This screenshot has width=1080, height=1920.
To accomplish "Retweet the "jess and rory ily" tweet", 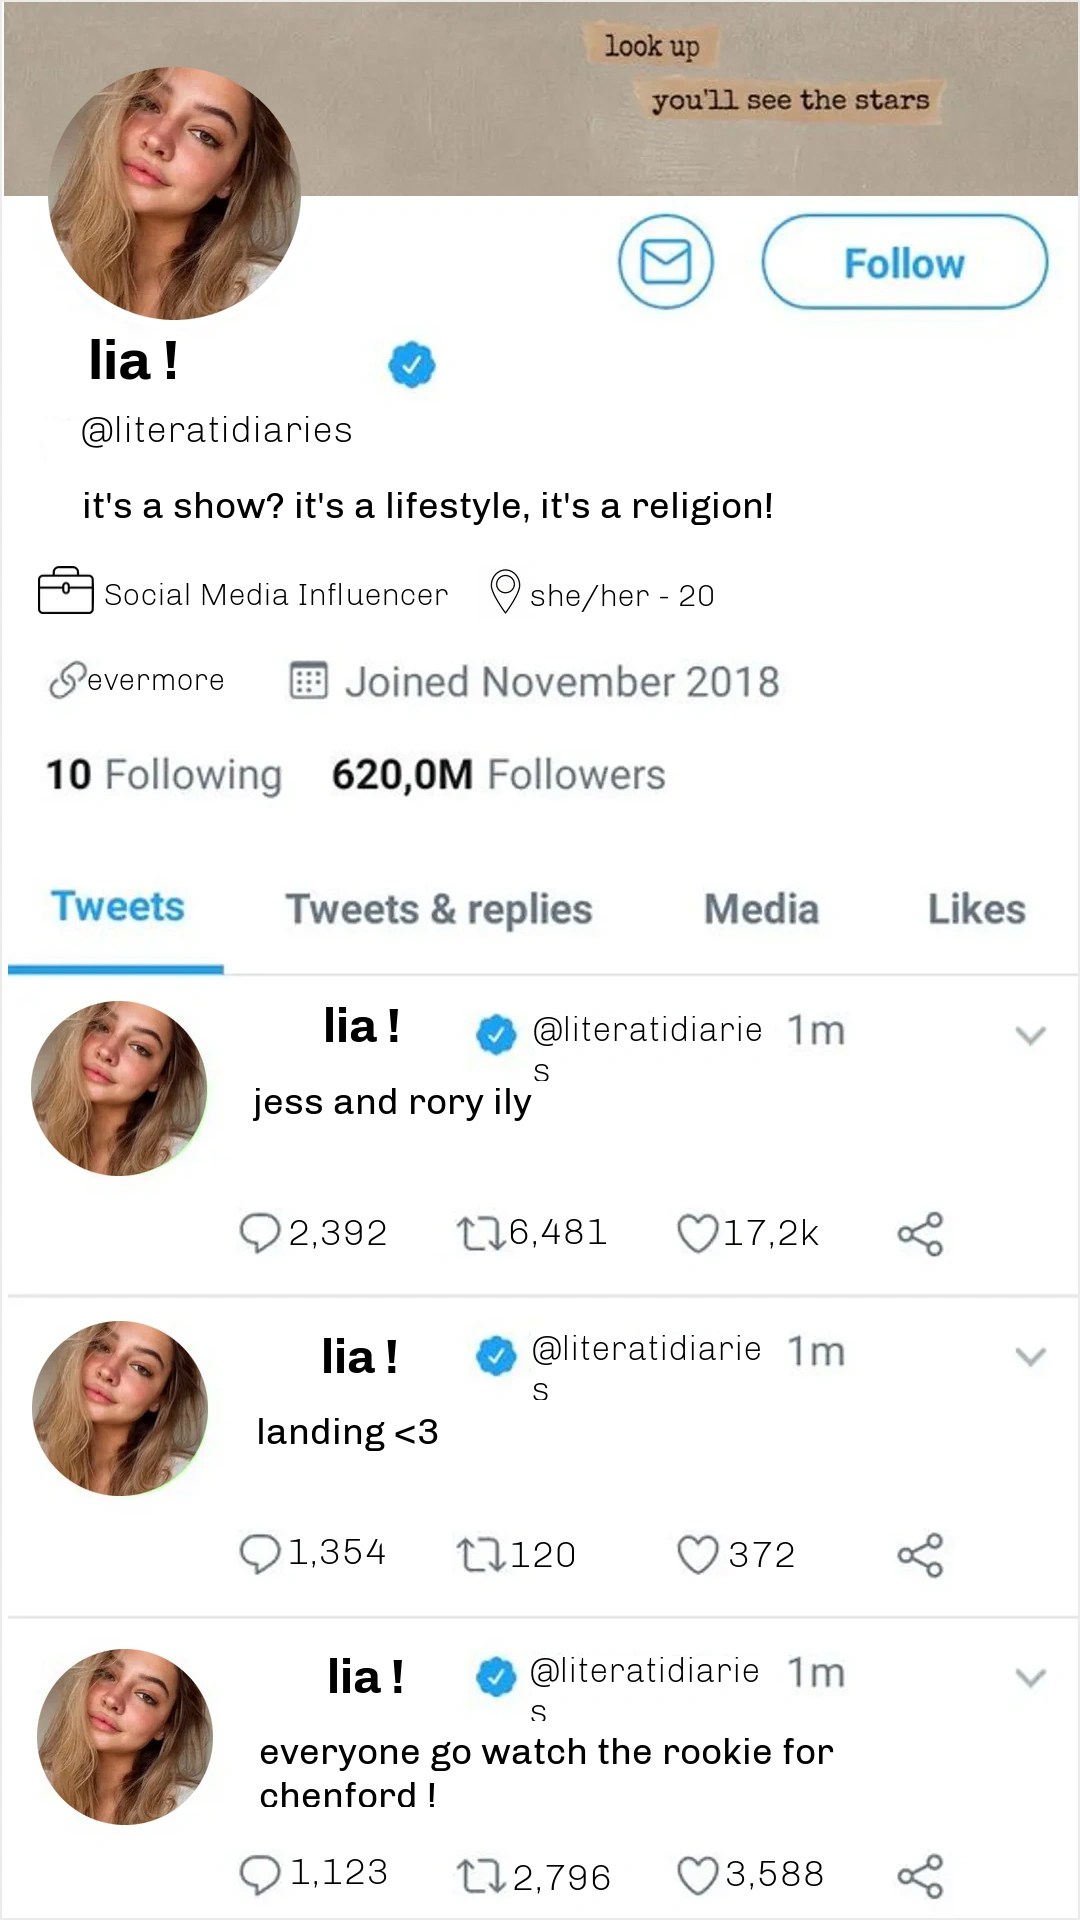I will tap(481, 1233).
